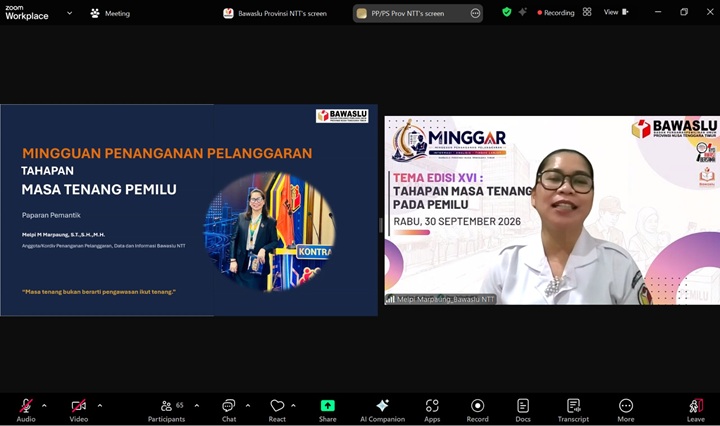This screenshot has height=426, width=720.
Task: Click the divider handle between shared screens
Action: (381, 225)
